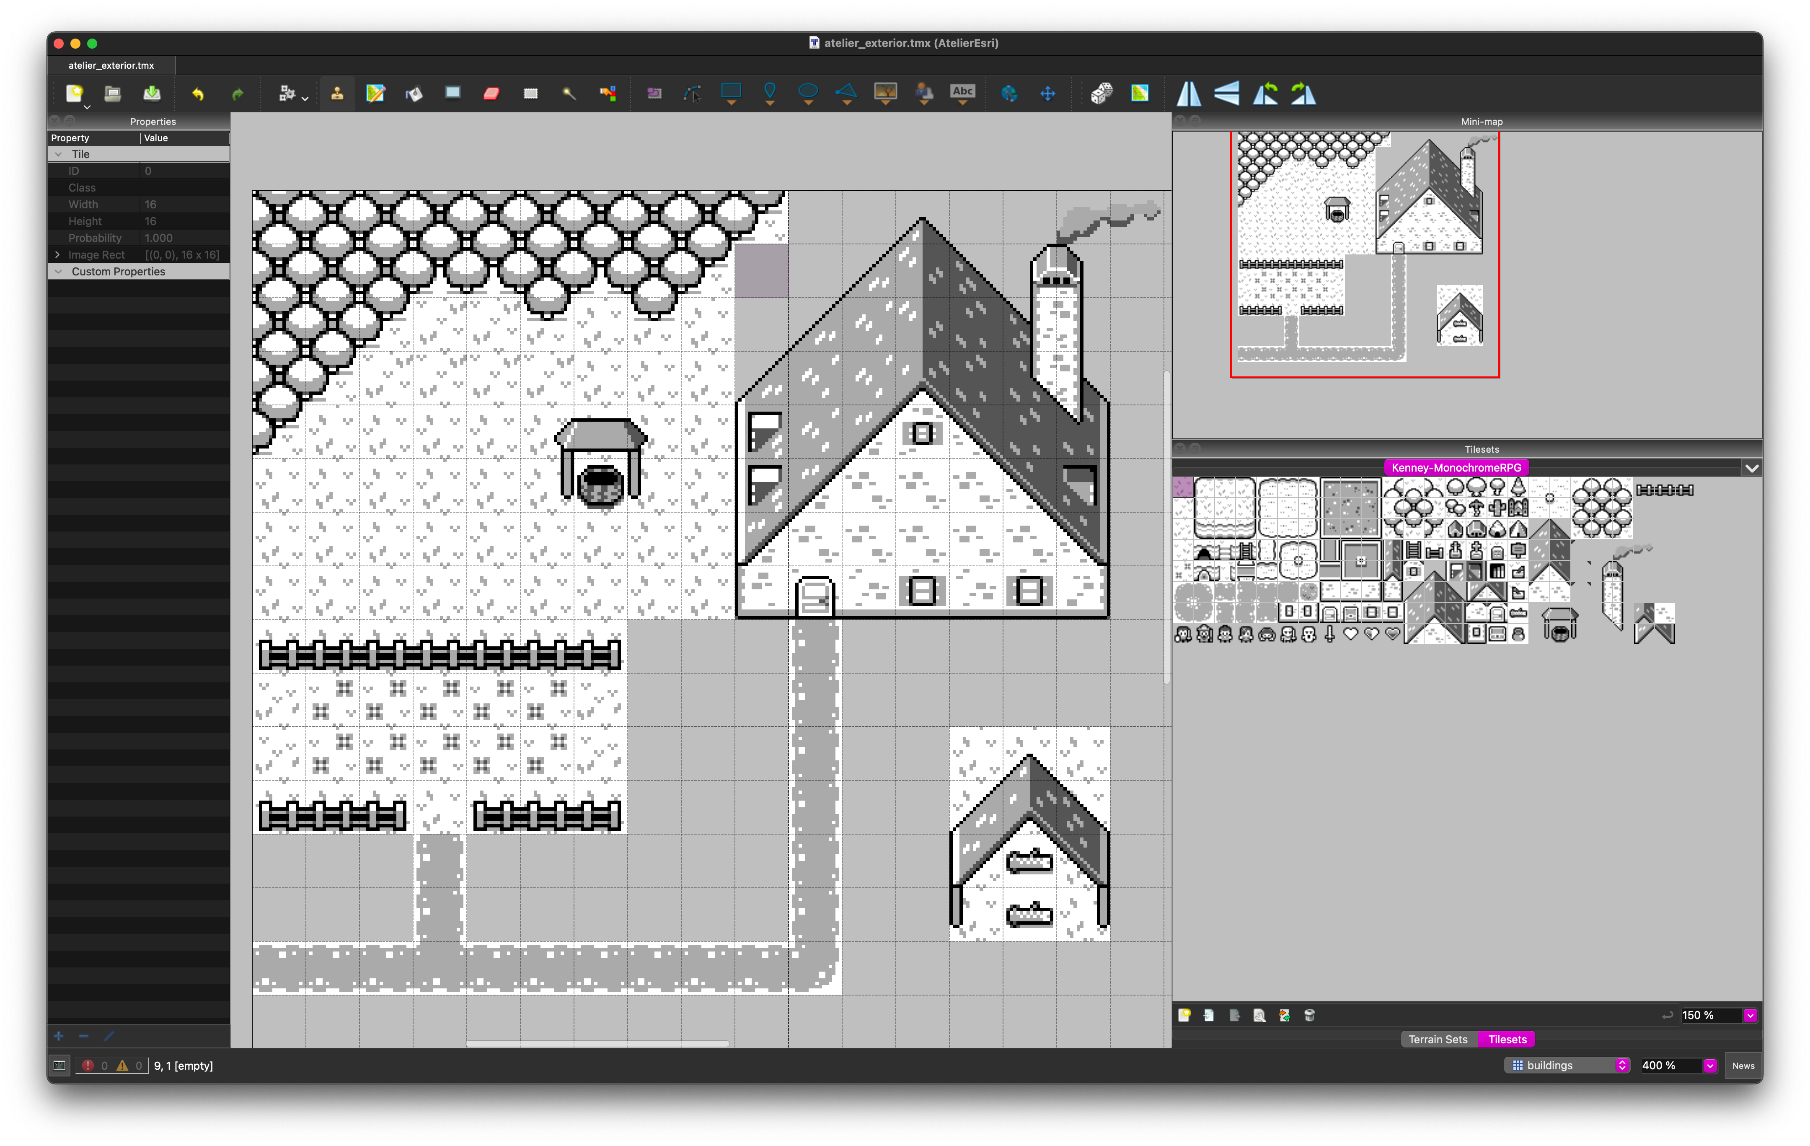Select the Probability value 1.000

pyautogui.click(x=159, y=238)
